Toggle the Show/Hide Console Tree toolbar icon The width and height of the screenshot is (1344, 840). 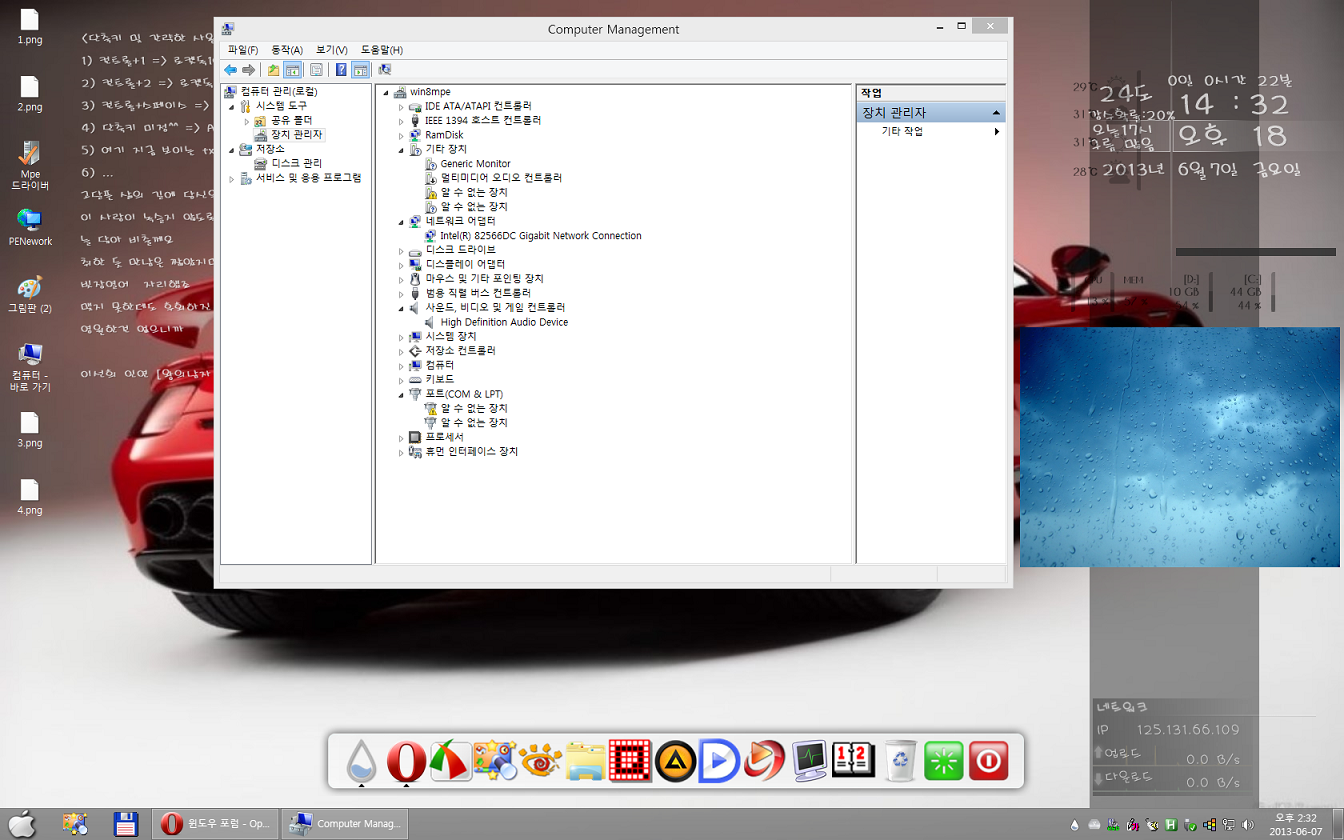tap(292, 70)
